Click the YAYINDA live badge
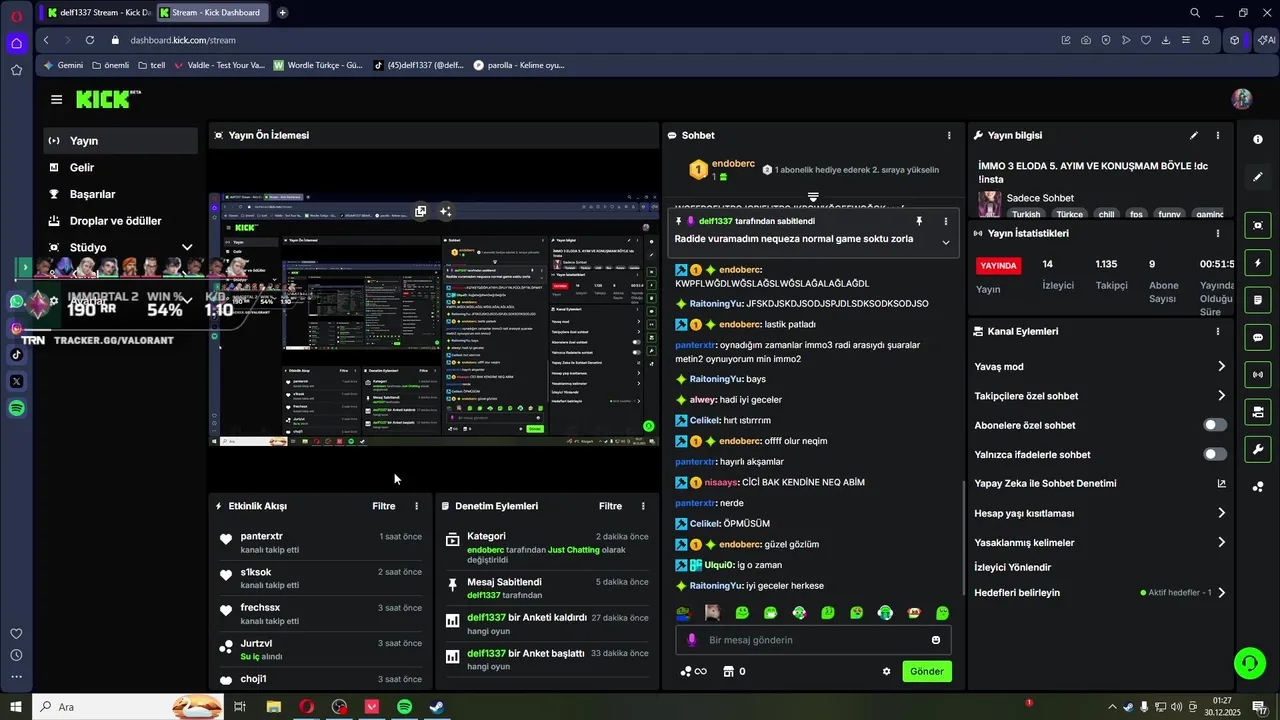Viewport: 1280px width, 720px height. point(999,266)
